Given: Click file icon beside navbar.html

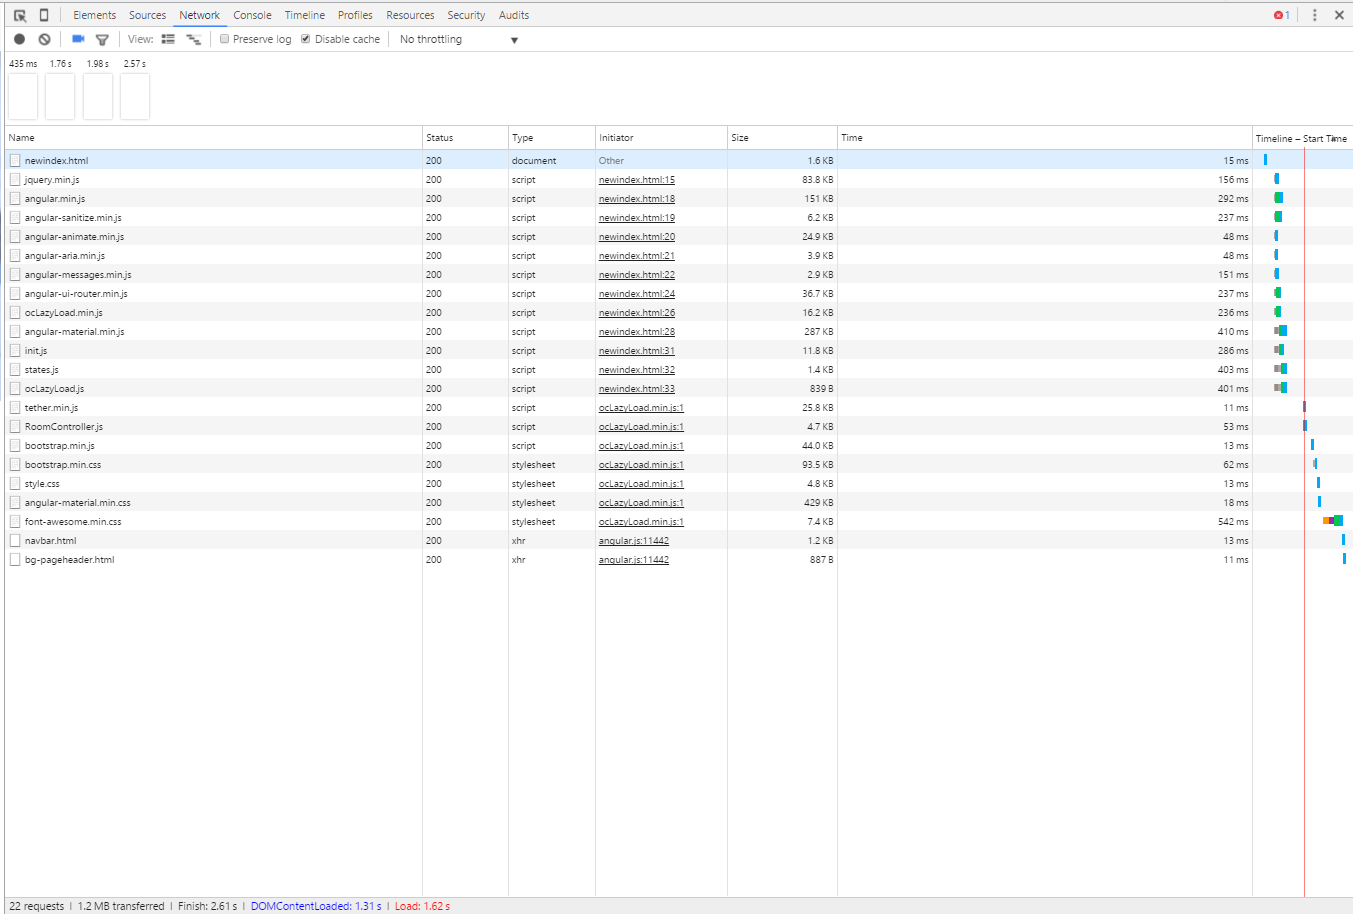Looking at the screenshot, I should 15,540.
